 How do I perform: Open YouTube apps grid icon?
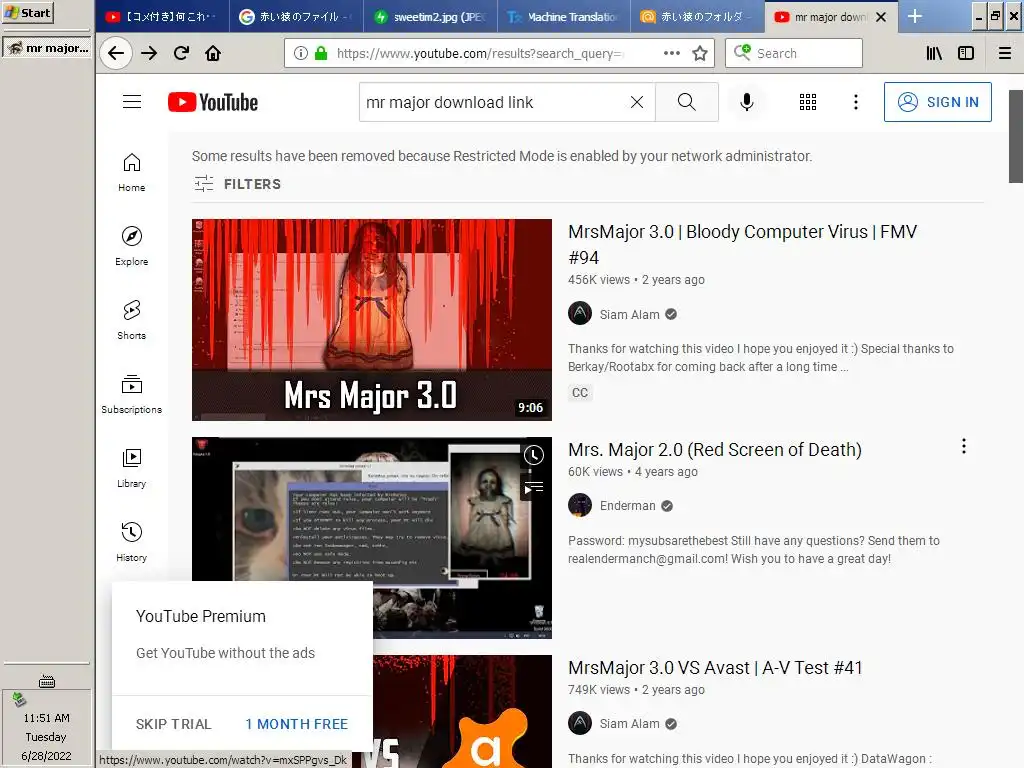[x=808, y=102]
